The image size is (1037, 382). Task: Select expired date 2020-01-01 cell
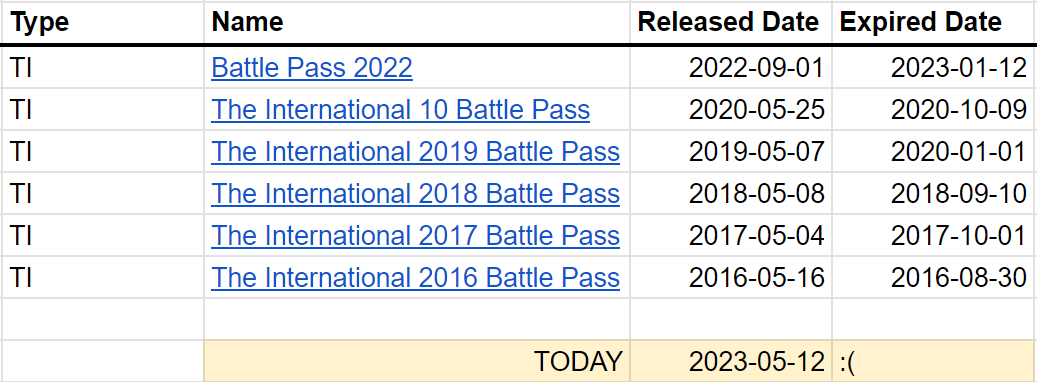click(x=934, y=152)
